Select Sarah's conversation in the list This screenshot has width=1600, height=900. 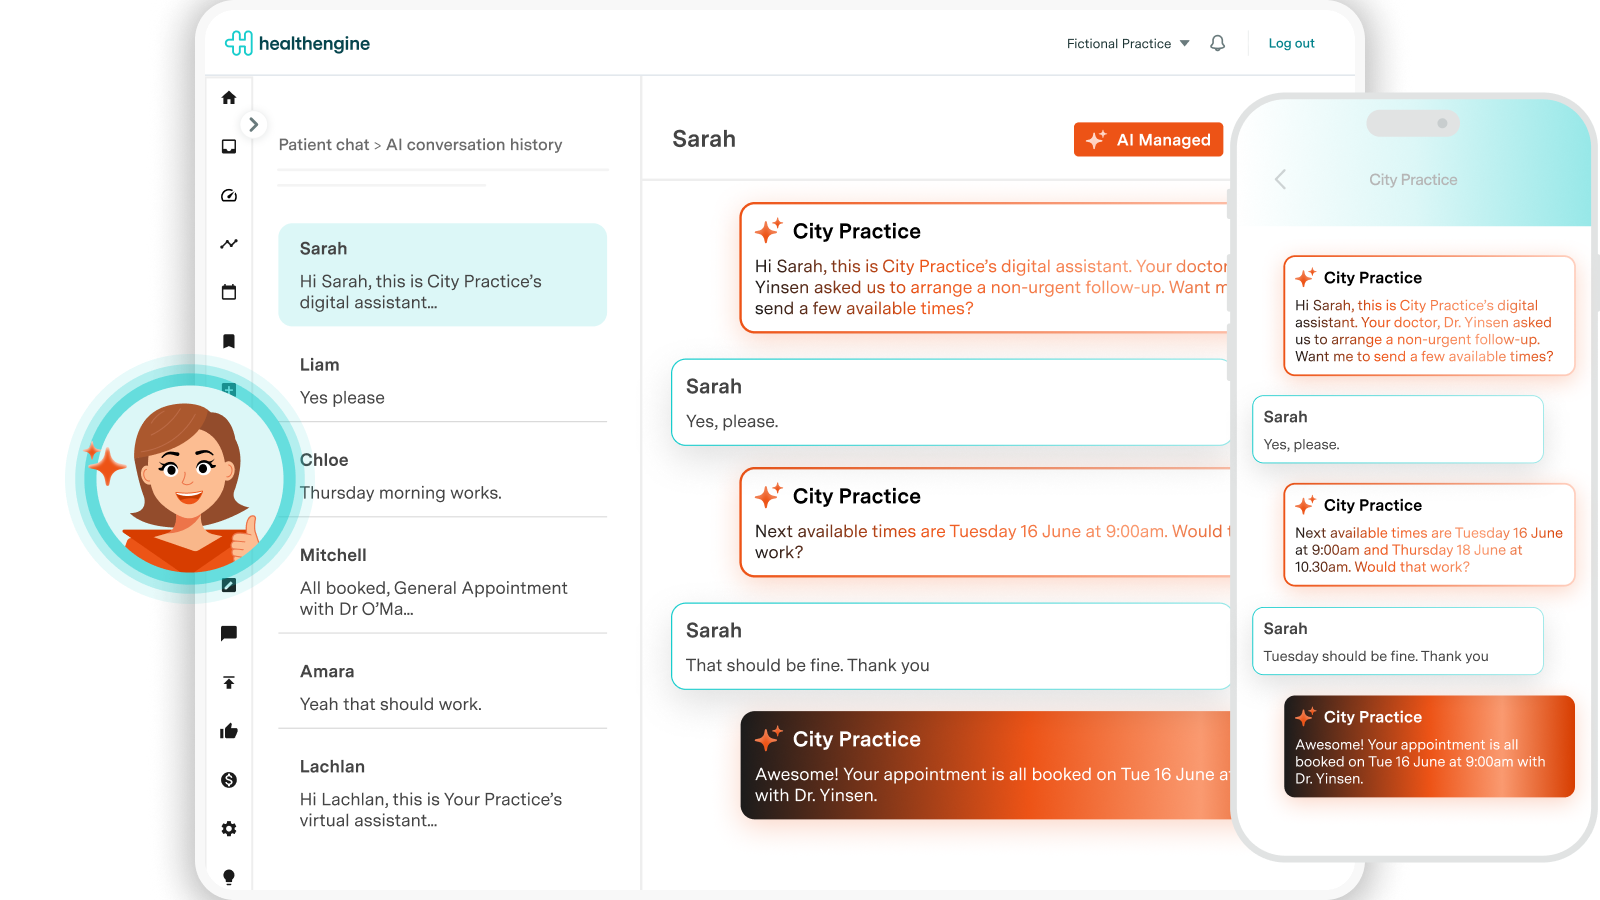pyautogui.click(x=443, y=275)
